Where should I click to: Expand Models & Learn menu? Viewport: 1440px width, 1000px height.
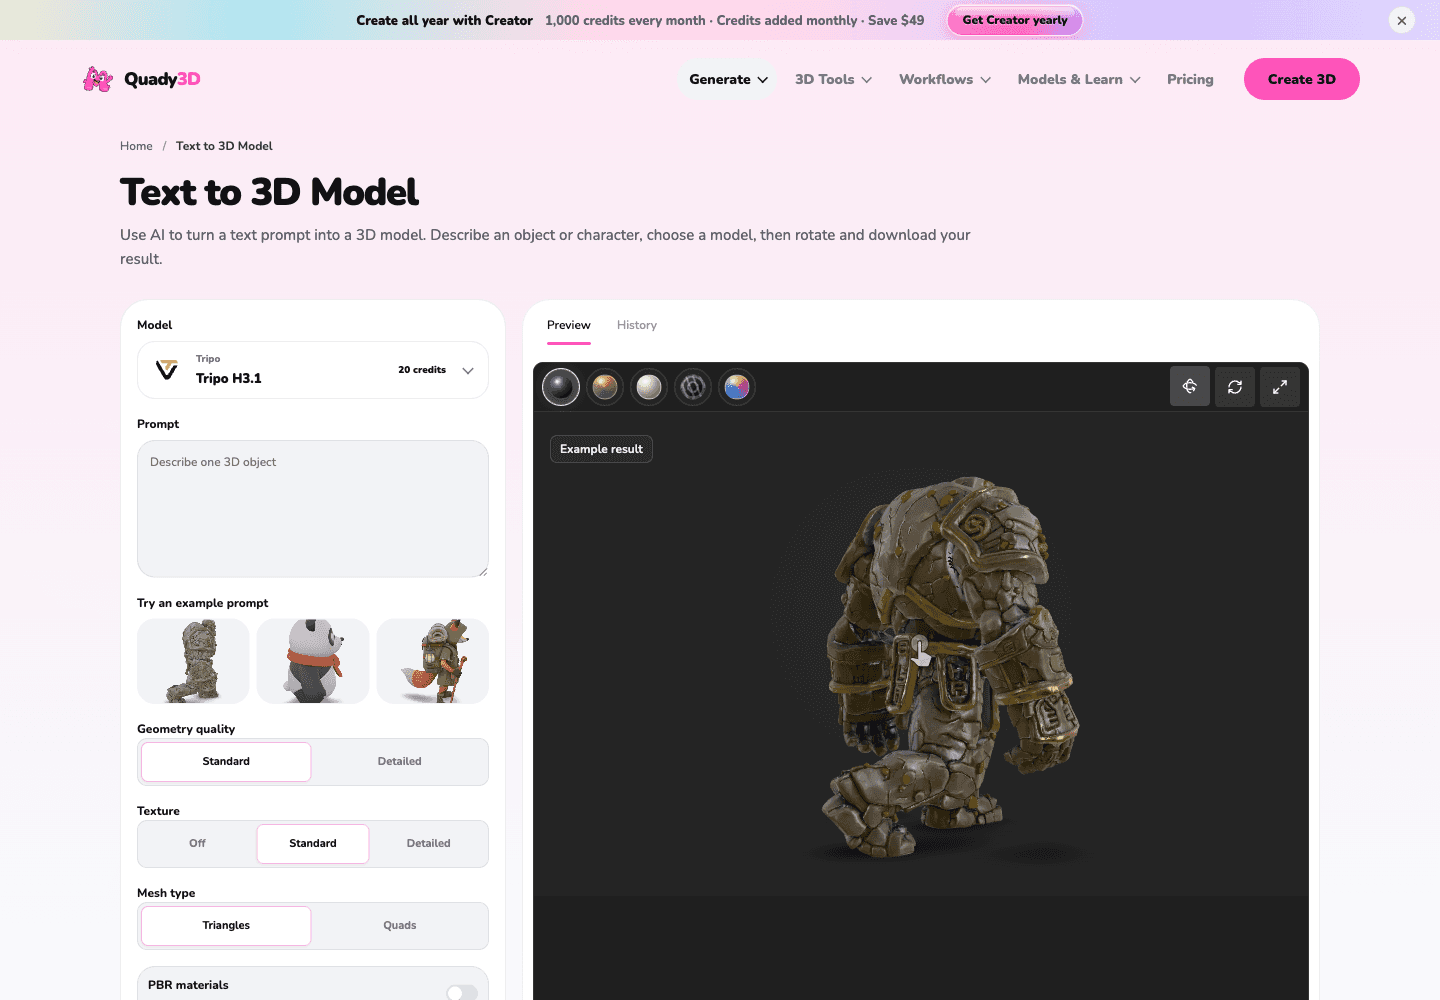(1079, 79)
